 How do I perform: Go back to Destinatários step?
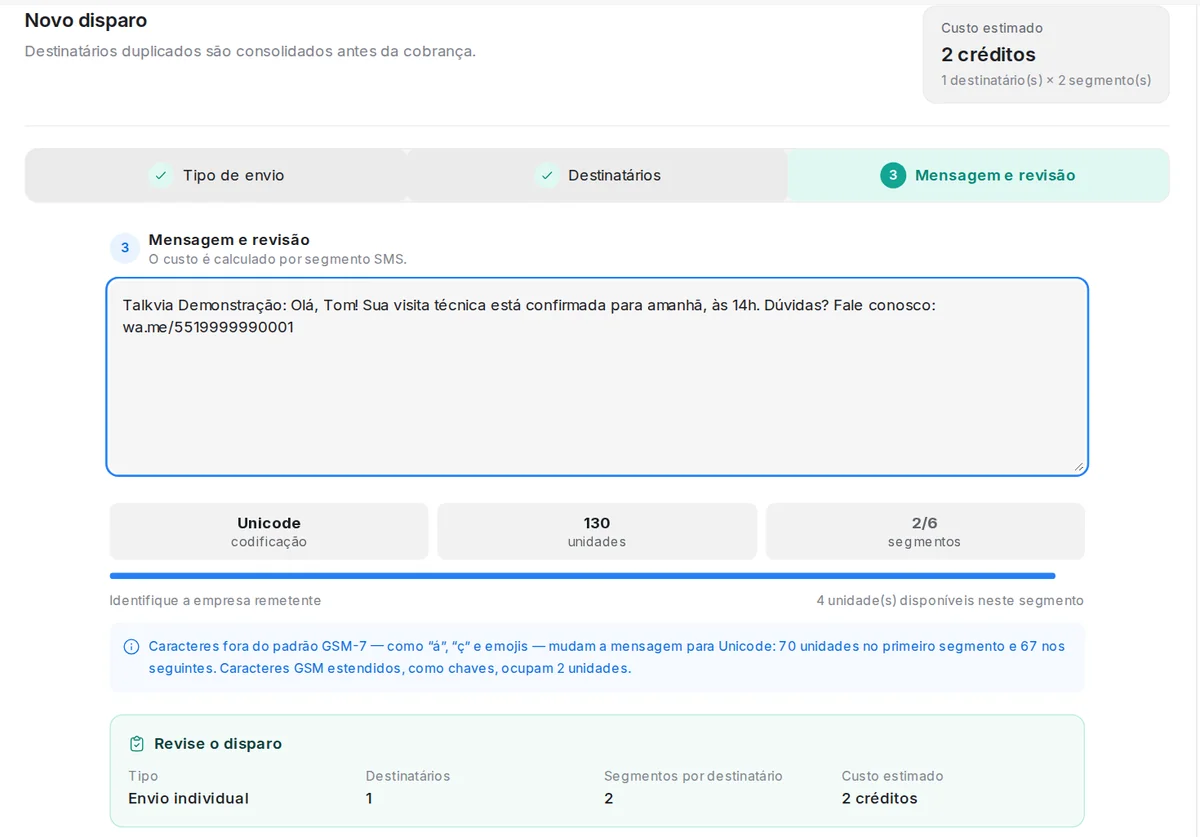598,175
